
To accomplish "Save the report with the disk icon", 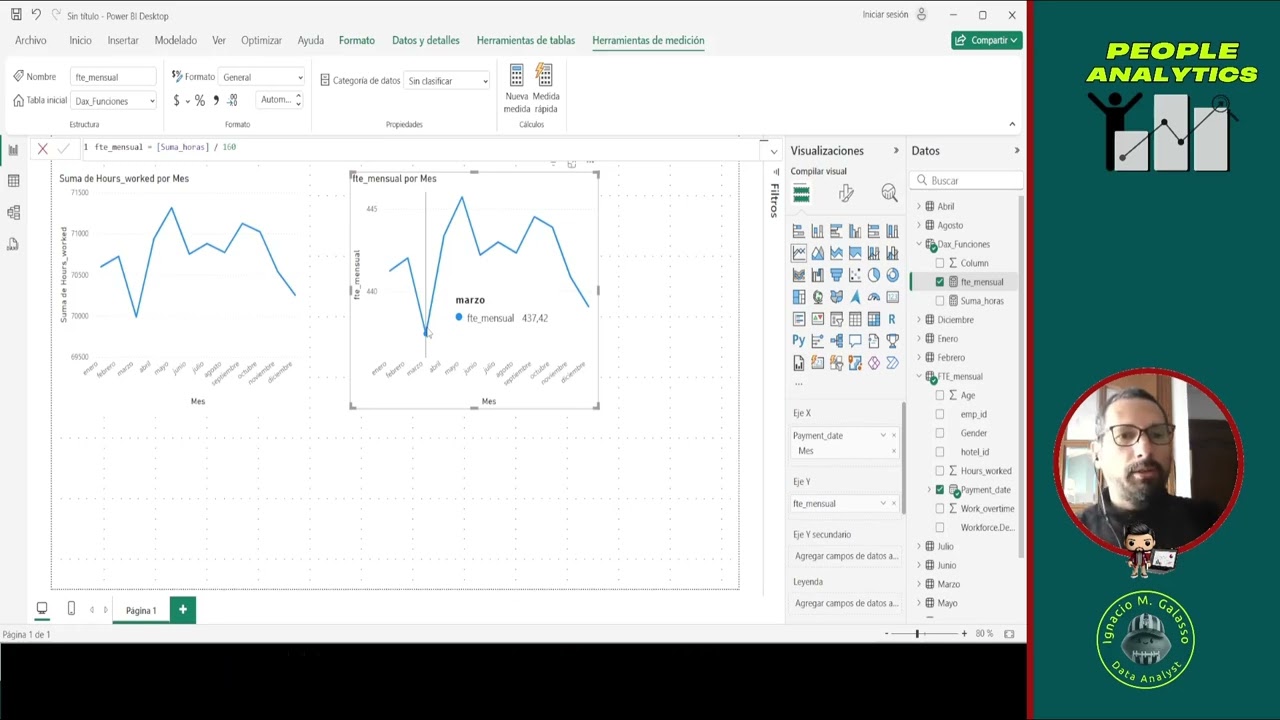I will click(16, 15).
